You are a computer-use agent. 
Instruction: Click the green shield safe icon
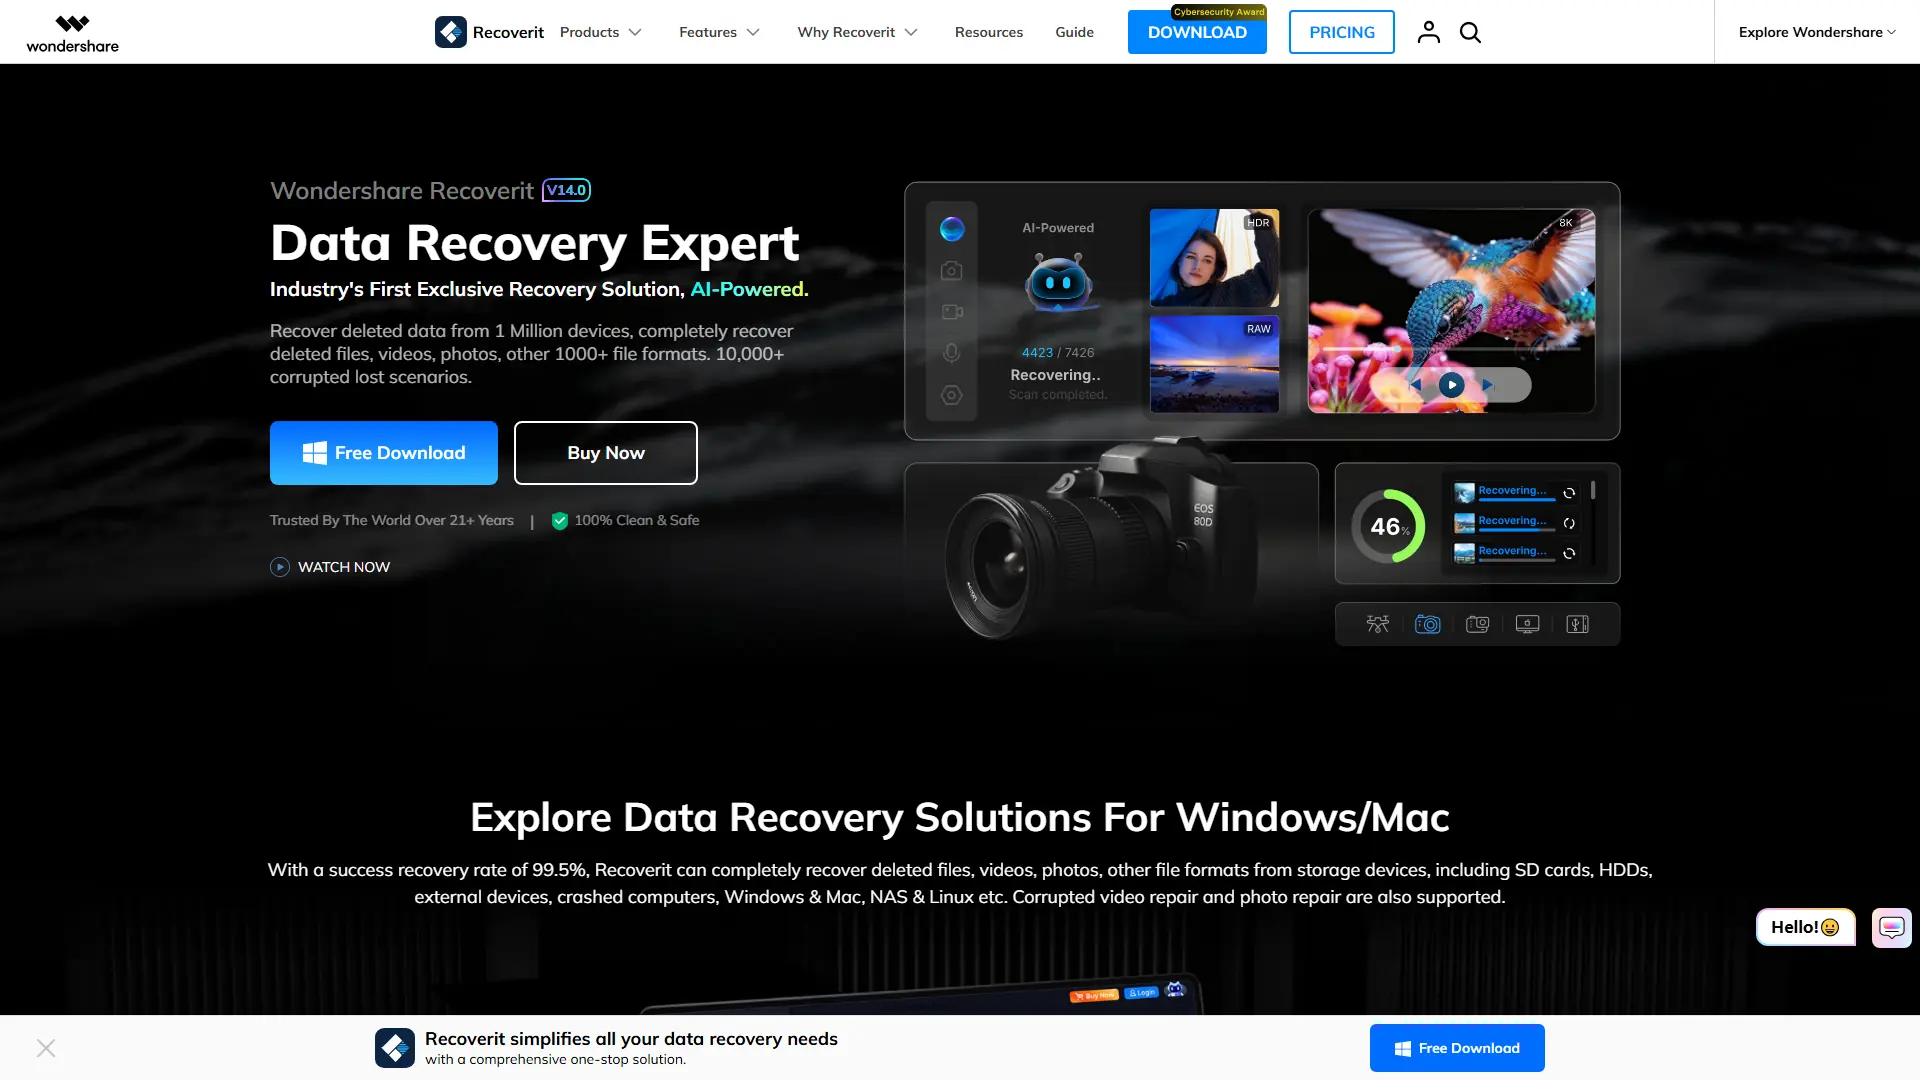tap(560, 521)
